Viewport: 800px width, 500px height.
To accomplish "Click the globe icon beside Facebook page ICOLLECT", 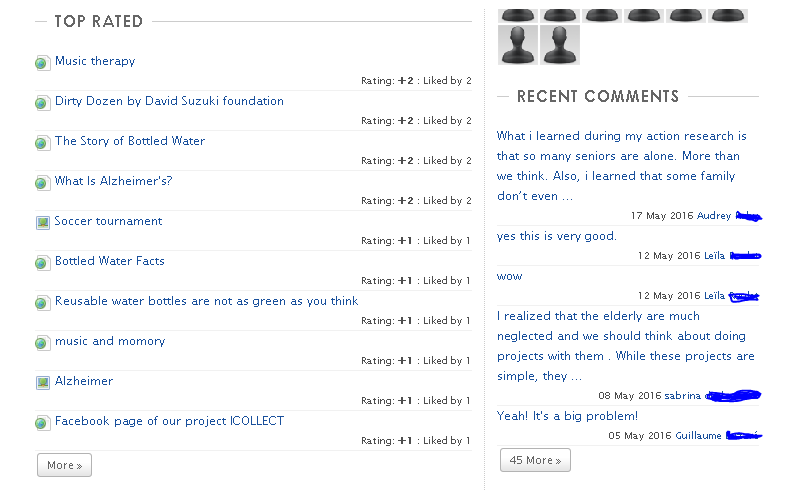I will click(43, 423).
